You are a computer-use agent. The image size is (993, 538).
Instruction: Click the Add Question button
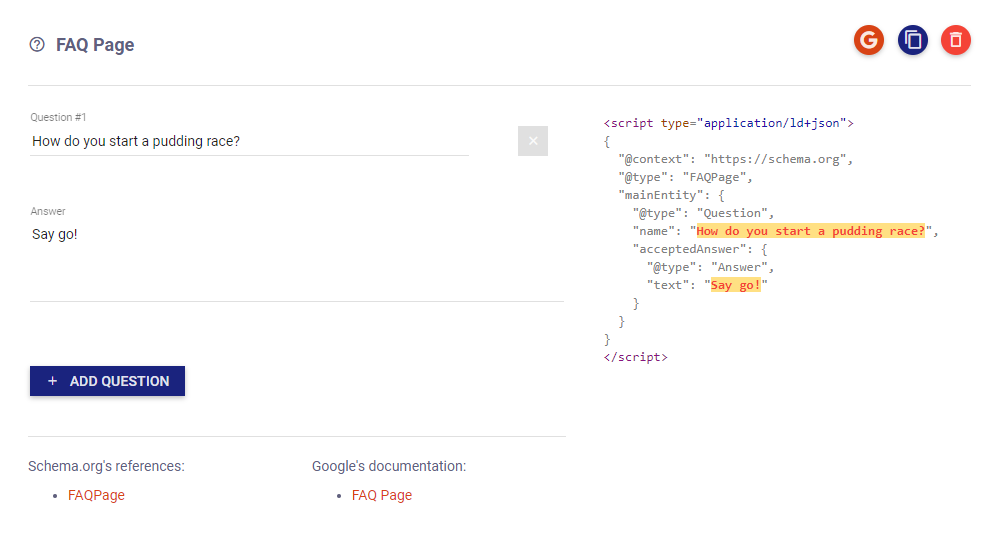[107, 381]
